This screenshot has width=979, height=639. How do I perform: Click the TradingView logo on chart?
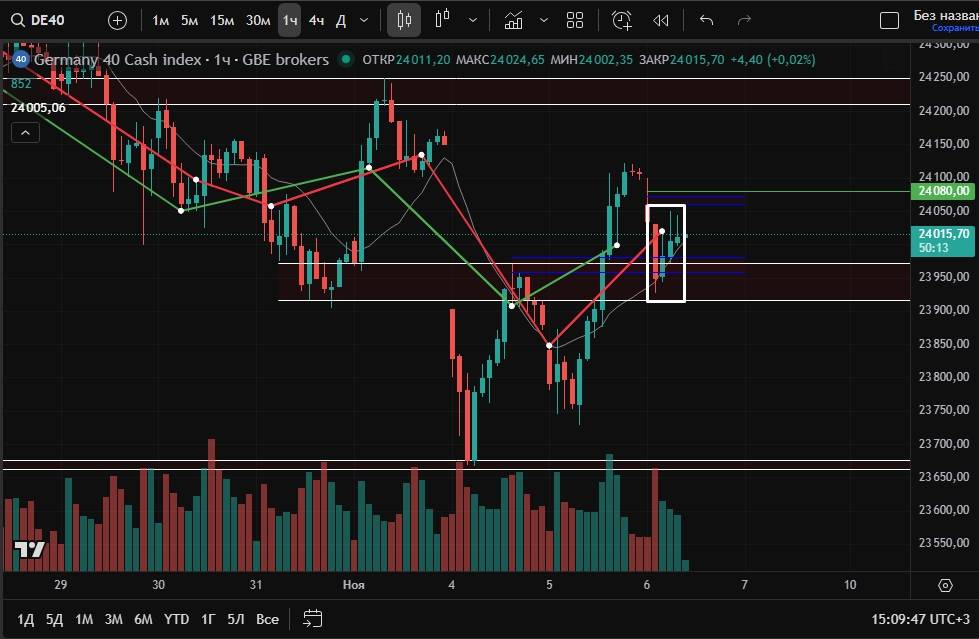click(29, 549)
